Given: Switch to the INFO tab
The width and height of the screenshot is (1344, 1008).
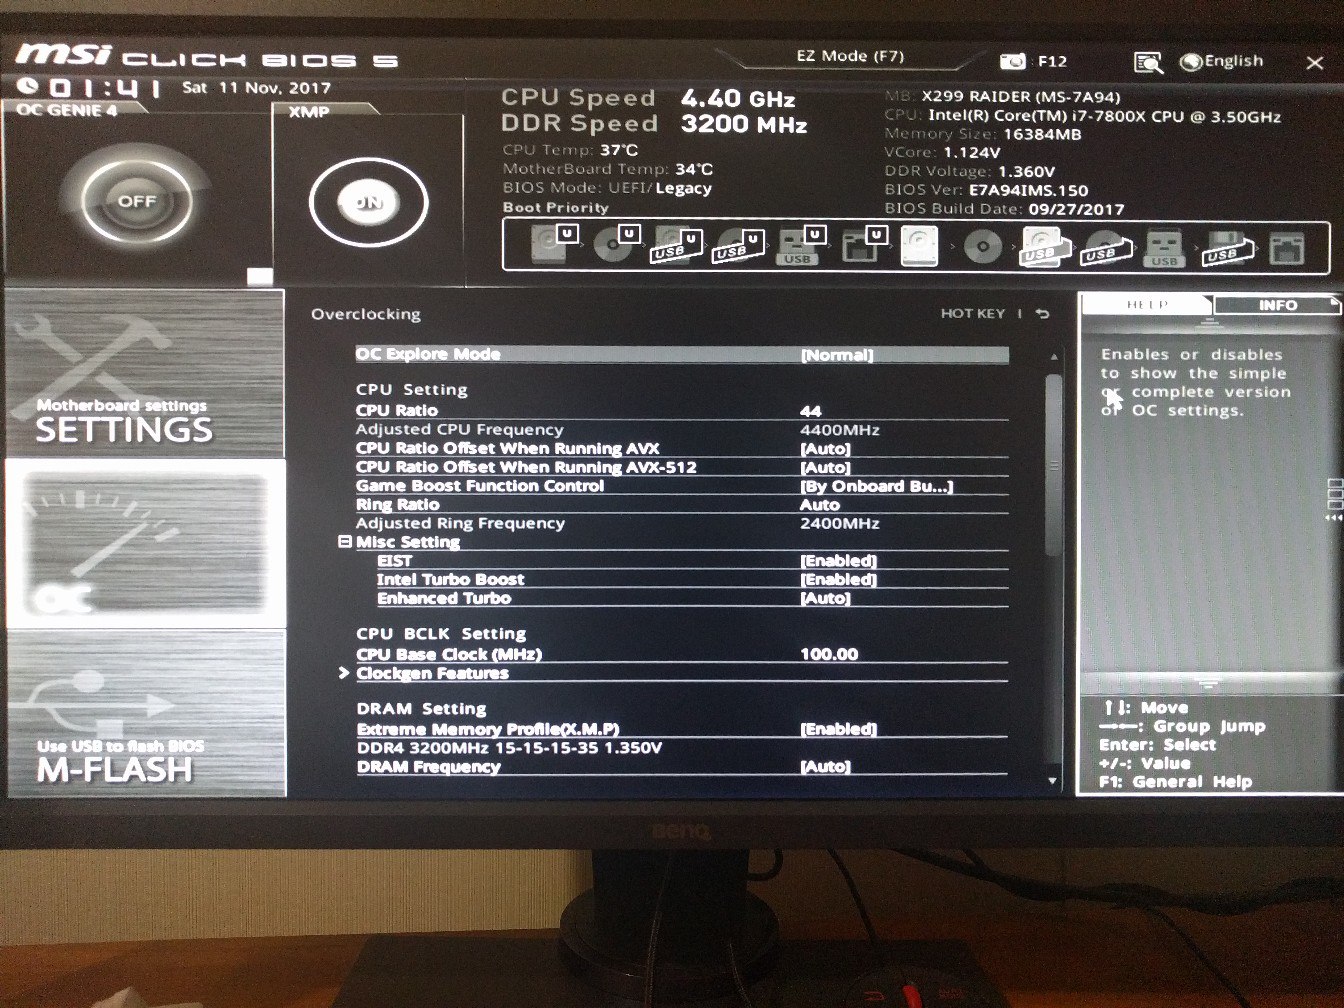Looking at the screenshot, I should 1277,305.
